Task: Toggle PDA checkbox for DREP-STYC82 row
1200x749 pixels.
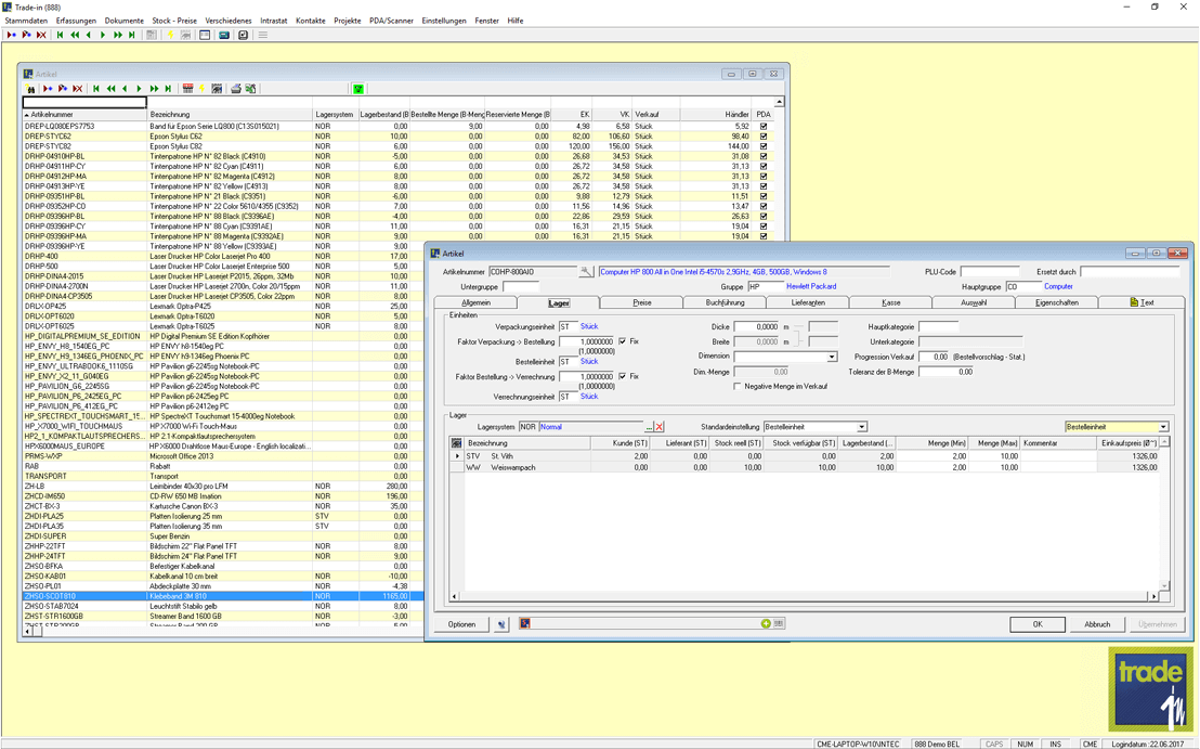Action: 764,146
